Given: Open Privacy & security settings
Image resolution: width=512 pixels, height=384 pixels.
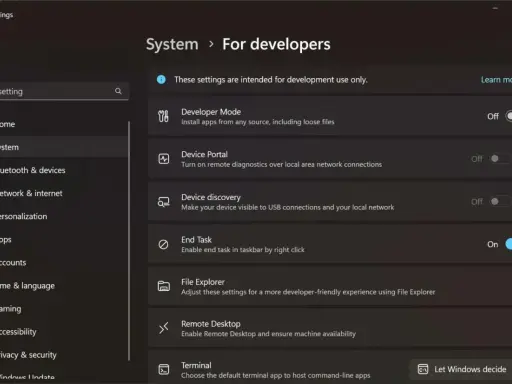Looking at the screenshot, I should [63, 355].
